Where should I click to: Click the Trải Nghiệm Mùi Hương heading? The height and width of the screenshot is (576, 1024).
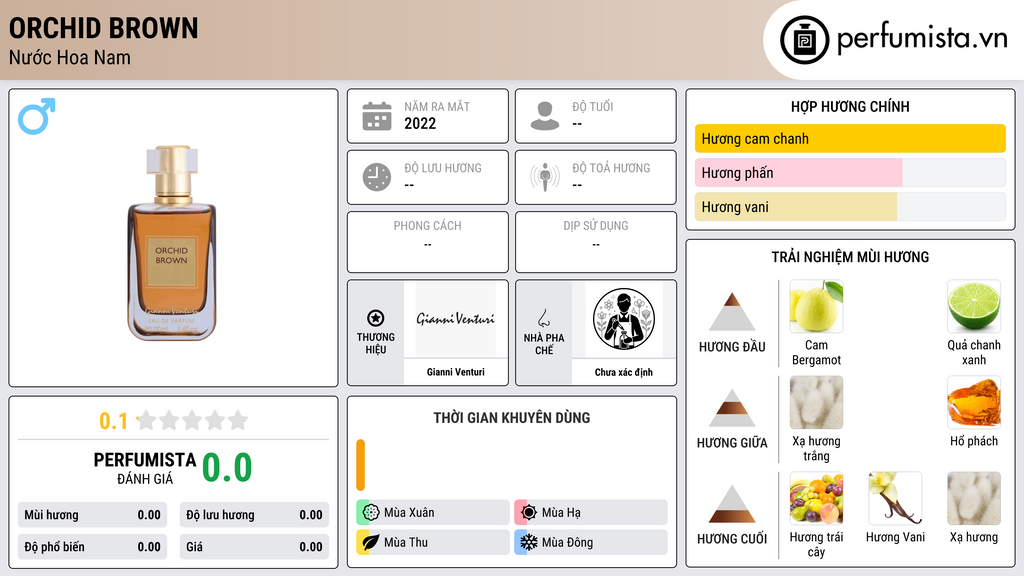tap(850, 257)
